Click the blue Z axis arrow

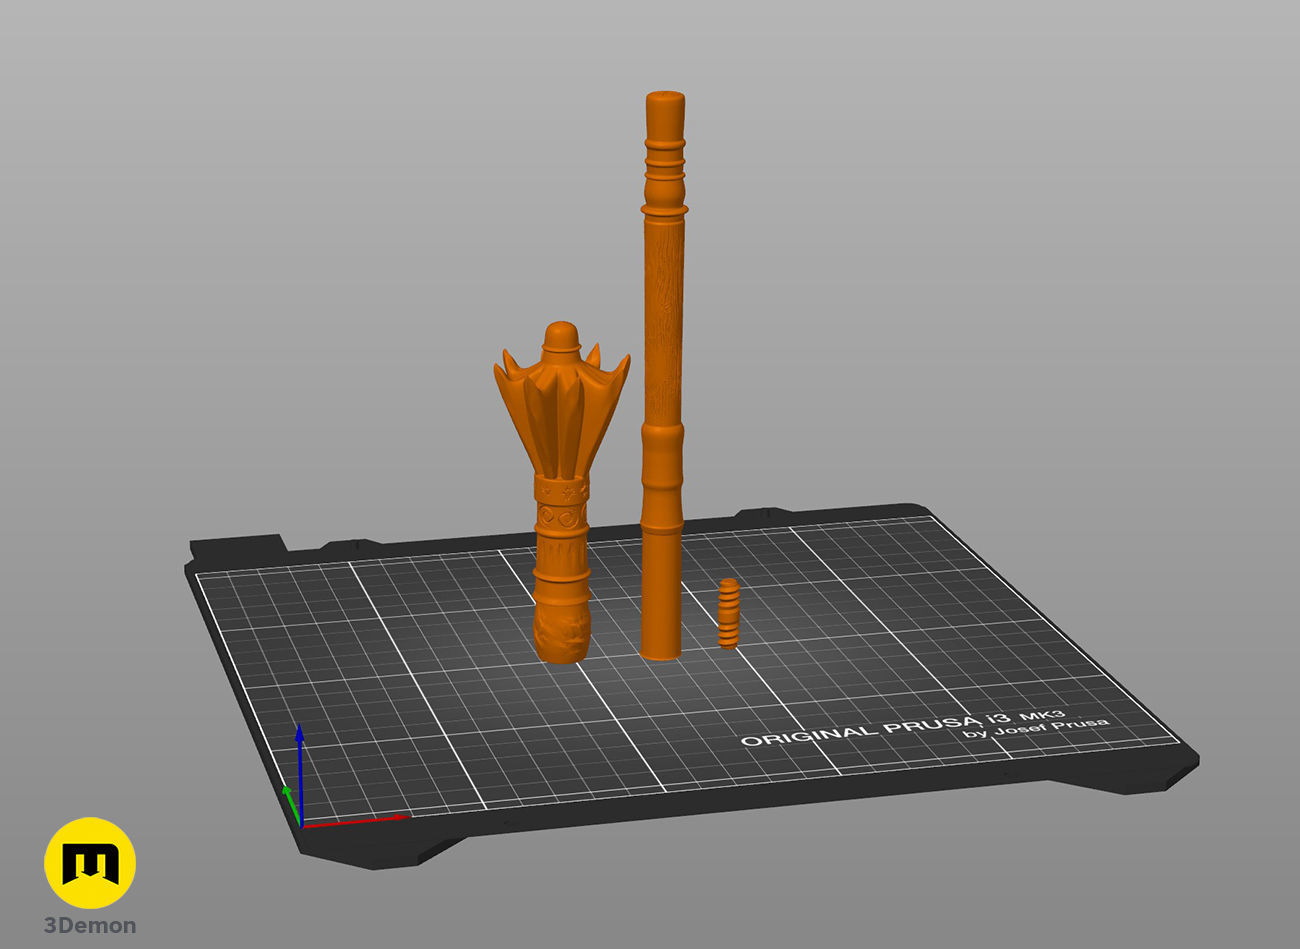pyautogui.click(x=299, y=775)
